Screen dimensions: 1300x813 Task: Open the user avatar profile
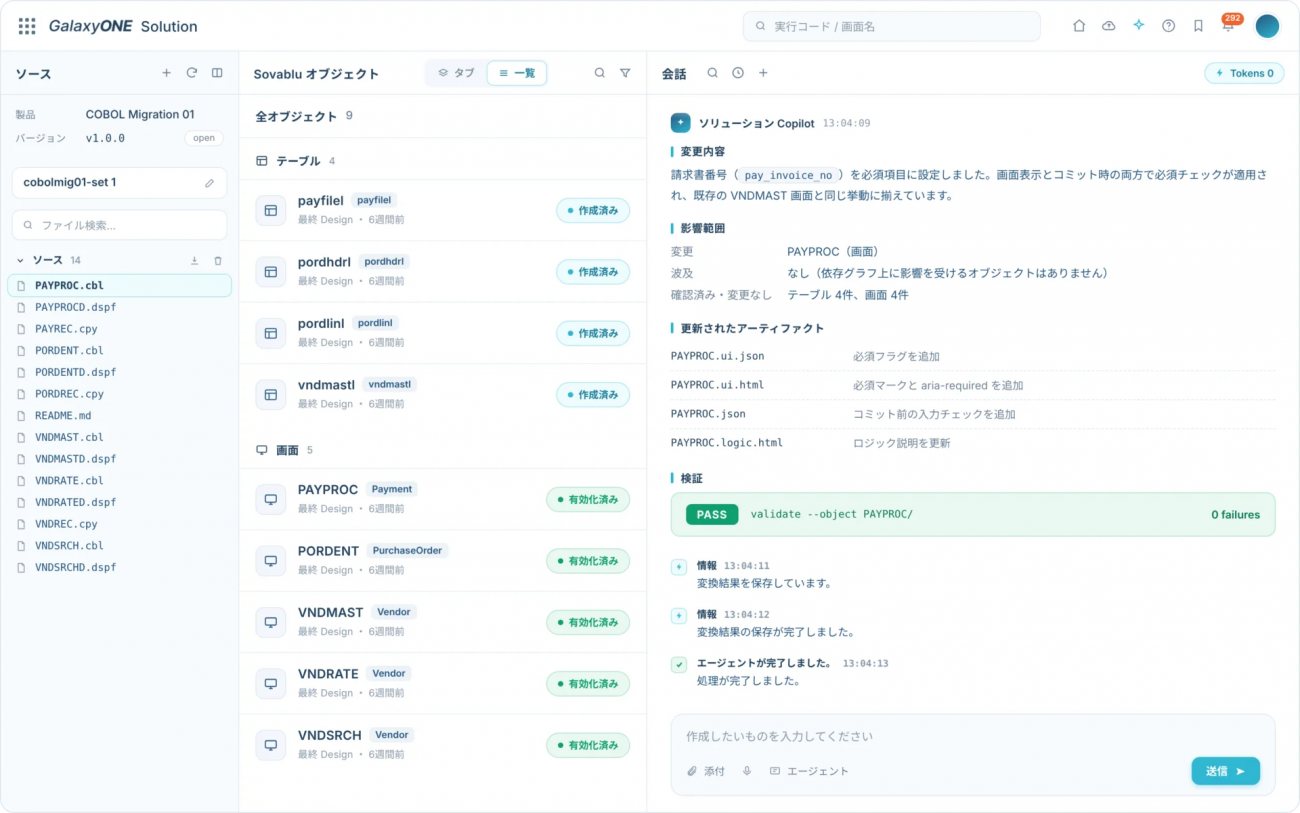tap(1267, 26)
